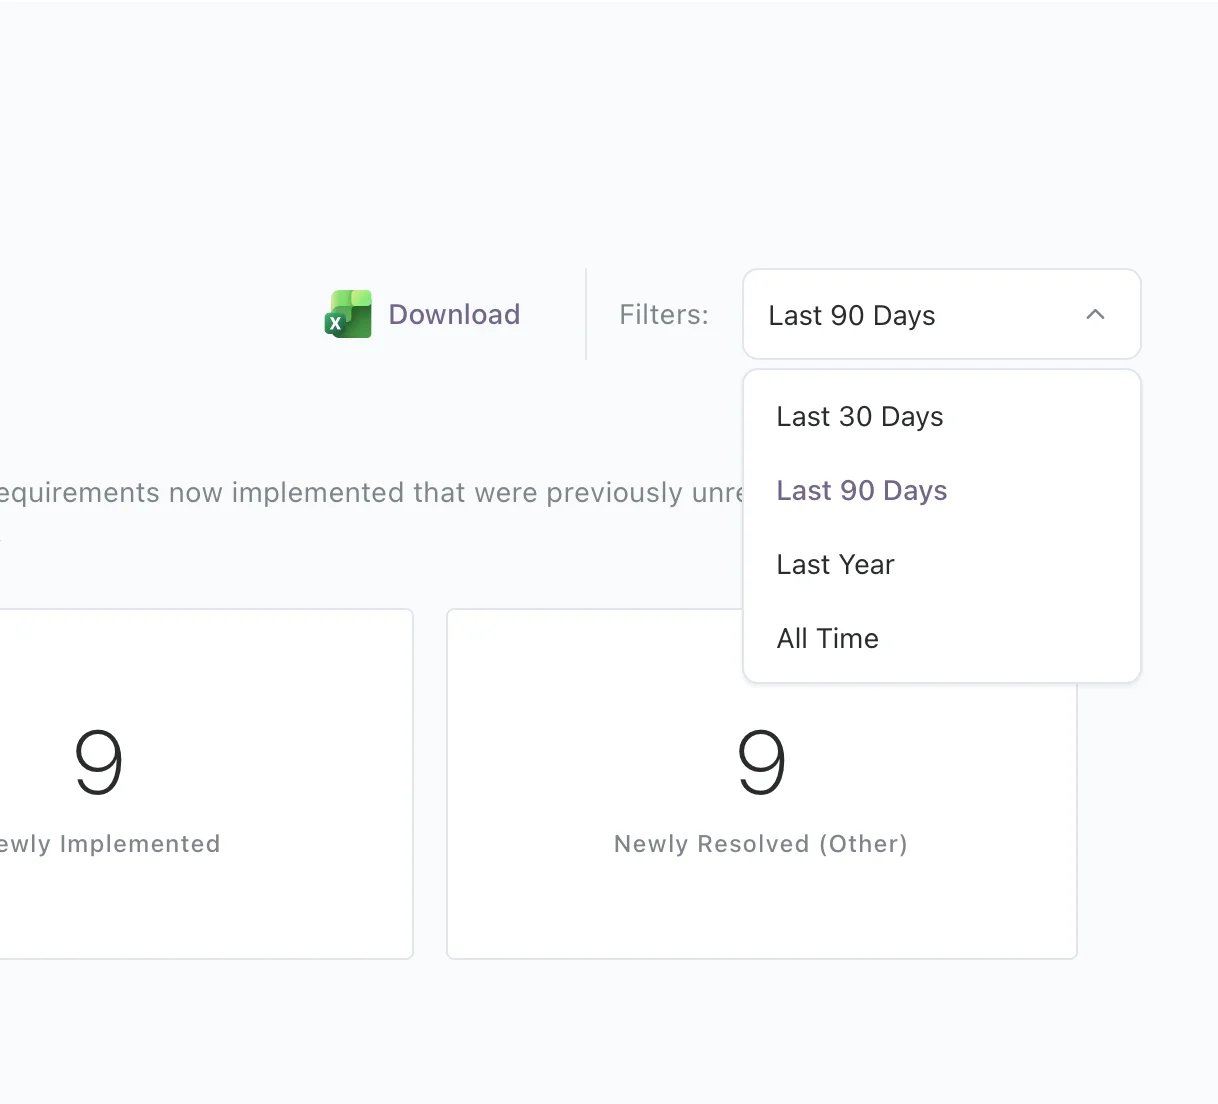Click the chevron-up arrow in filter box
Viewport: 1218px width, 1104px height.
coord(1095,314)
